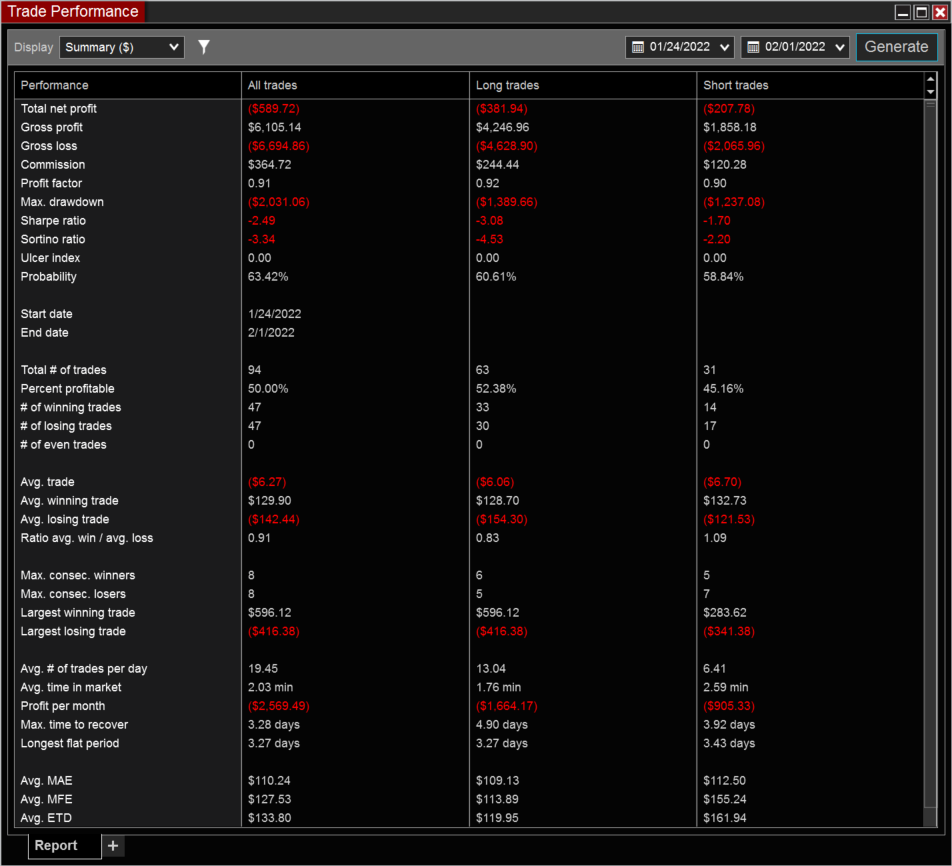Image resolution: width=952 pixels, height=866 pixels.
Task: Close the Trade Performance window
Action: [x=940, y=12]
